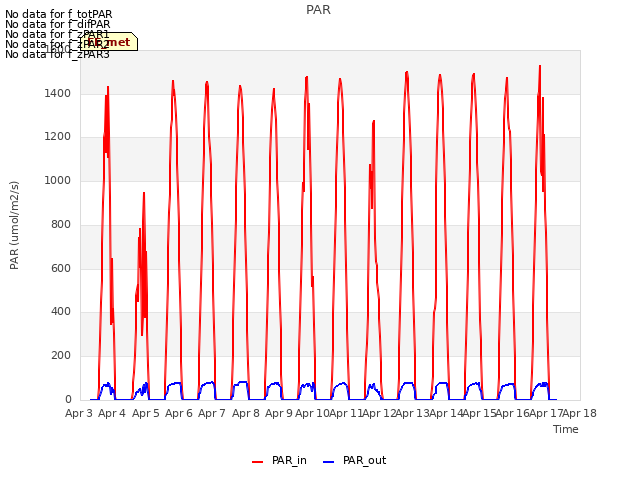Image resolution: width=640 pixels, height=480 pixels.
Task: Click the red PAR_in legend color marker
Action: 258,462
